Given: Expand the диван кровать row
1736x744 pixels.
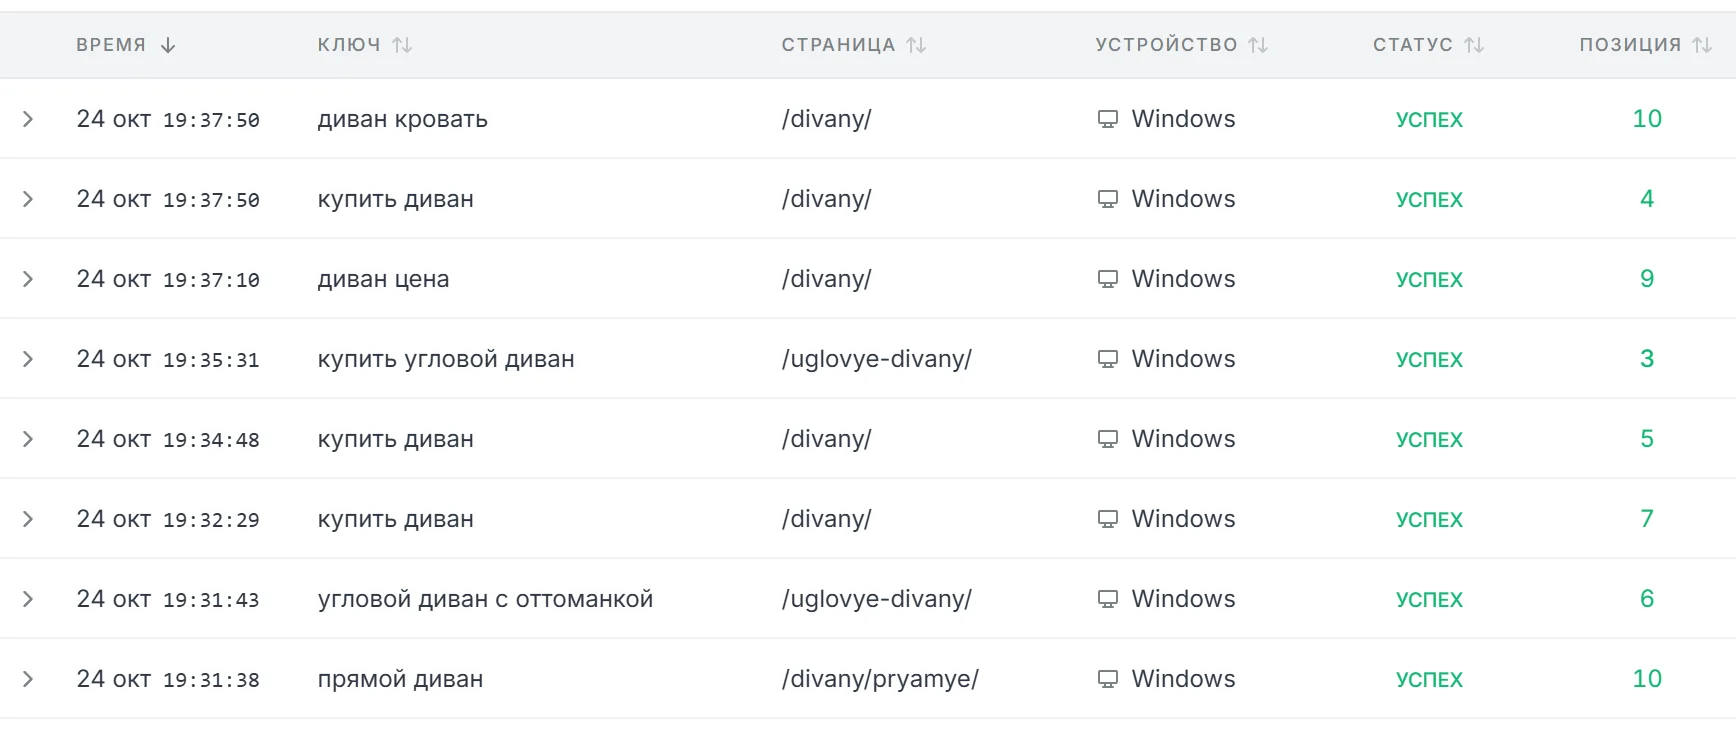Looking at the screenshot, I should point(28,119).
